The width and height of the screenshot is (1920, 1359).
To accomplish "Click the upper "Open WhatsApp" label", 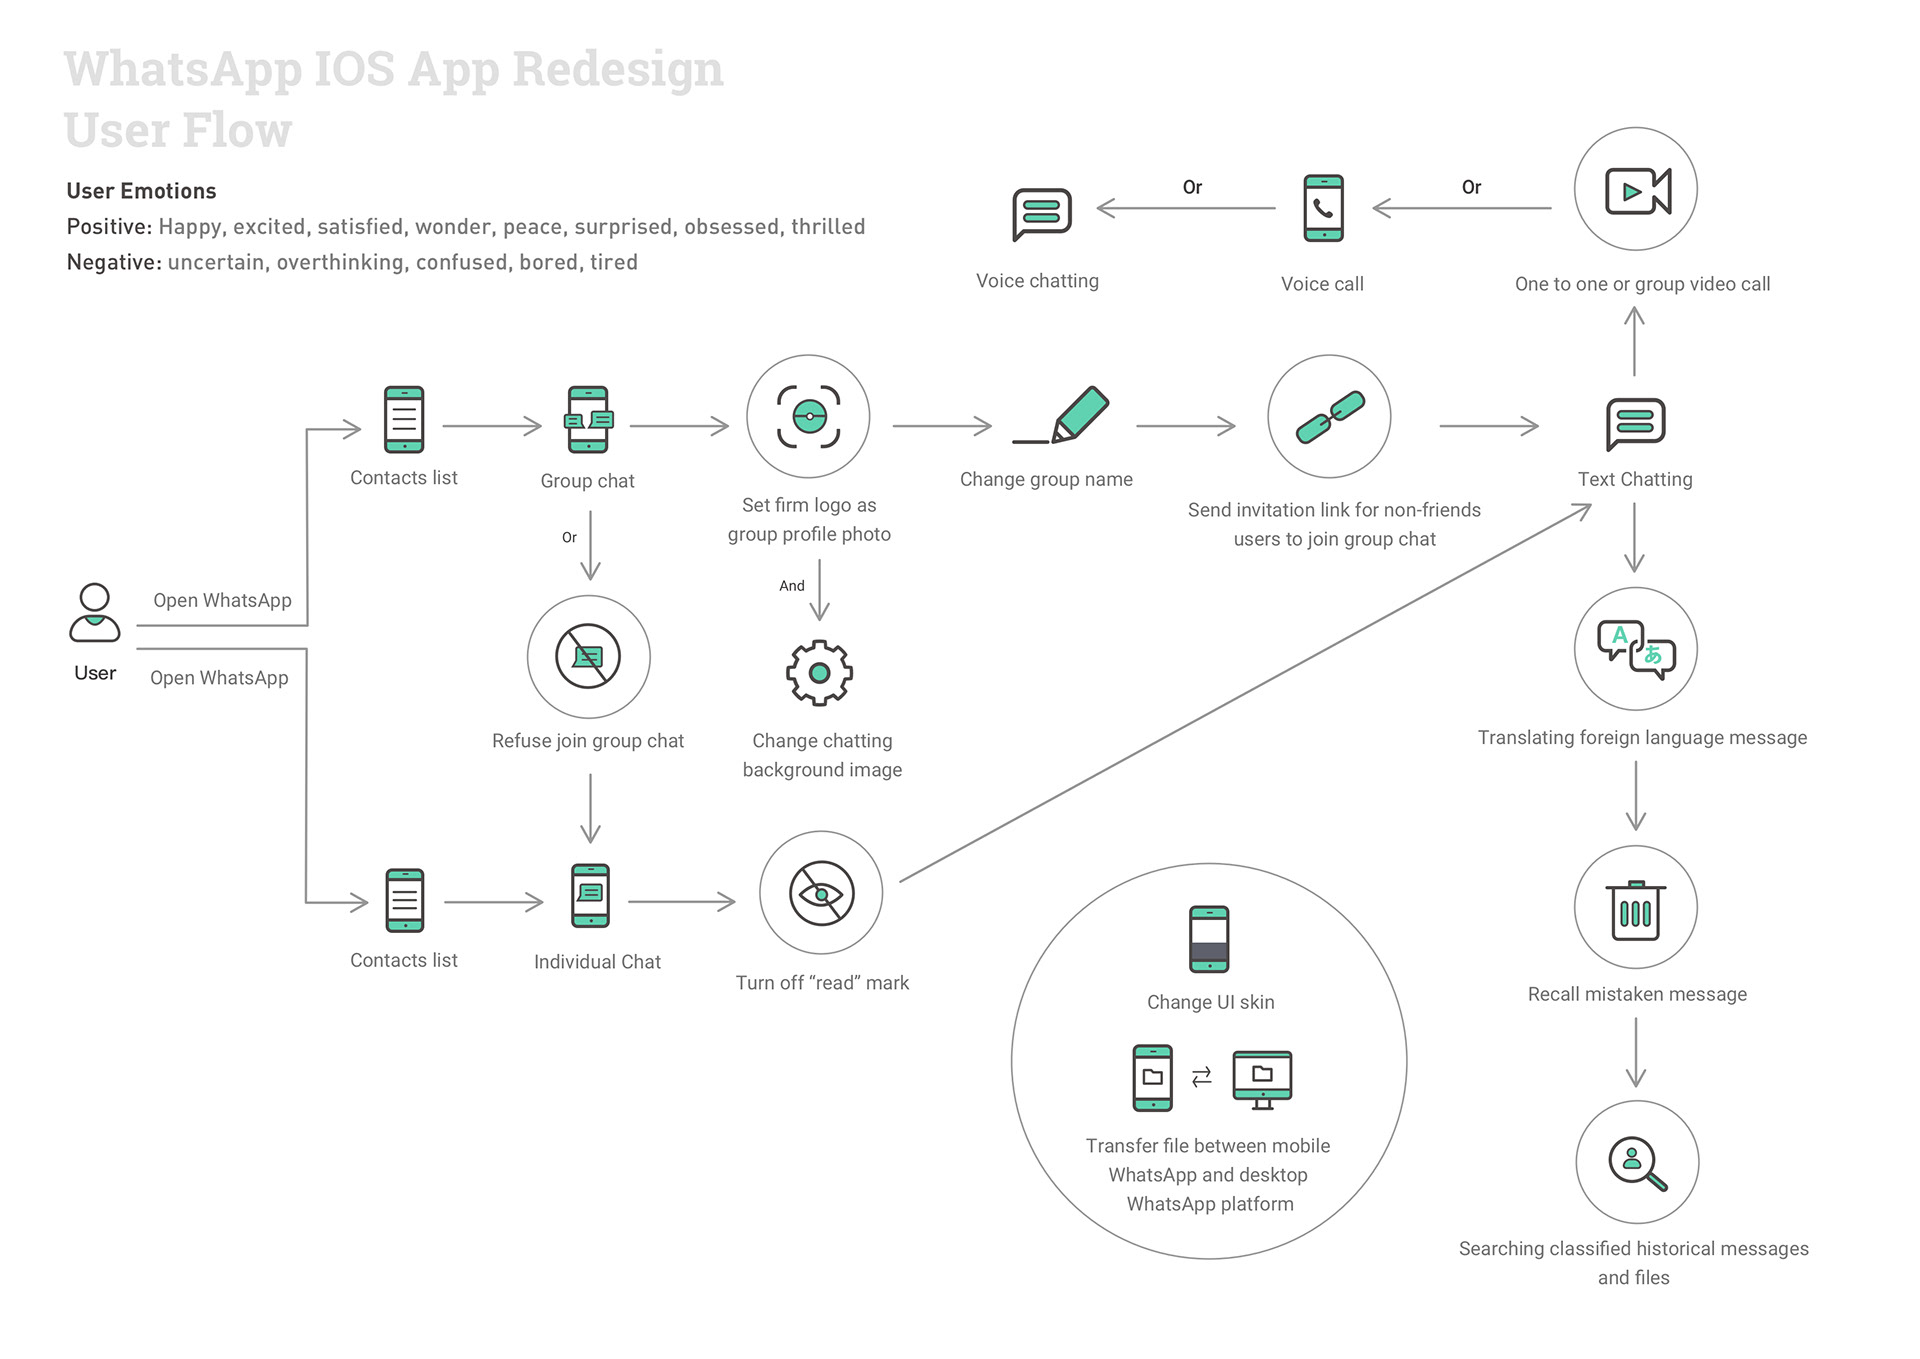I will pos(222,600).
